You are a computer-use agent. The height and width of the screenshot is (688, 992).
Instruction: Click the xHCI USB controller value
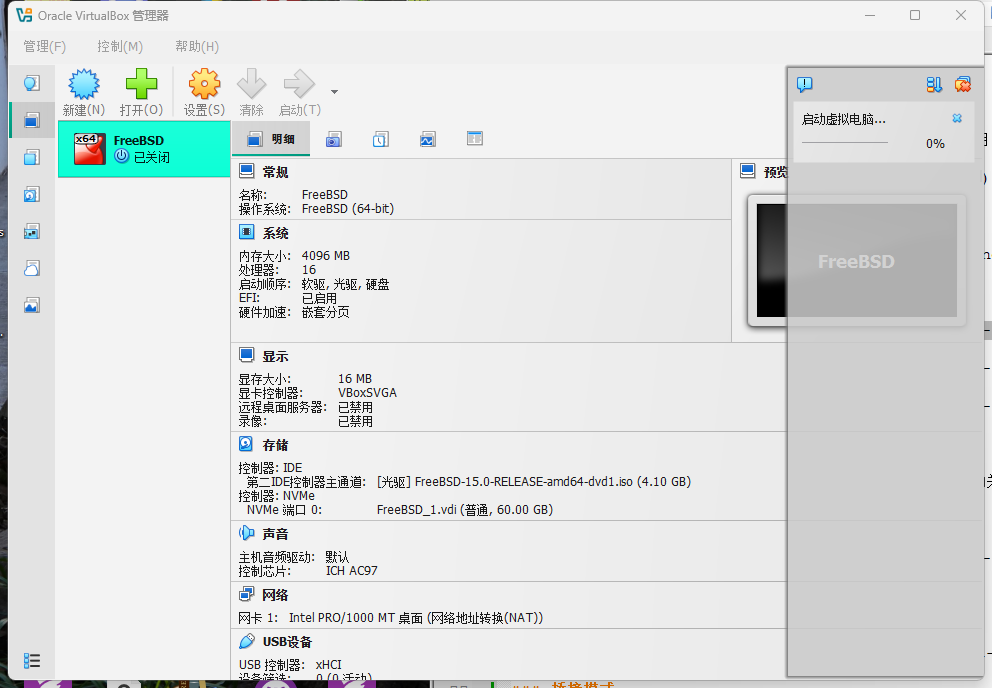328,665
